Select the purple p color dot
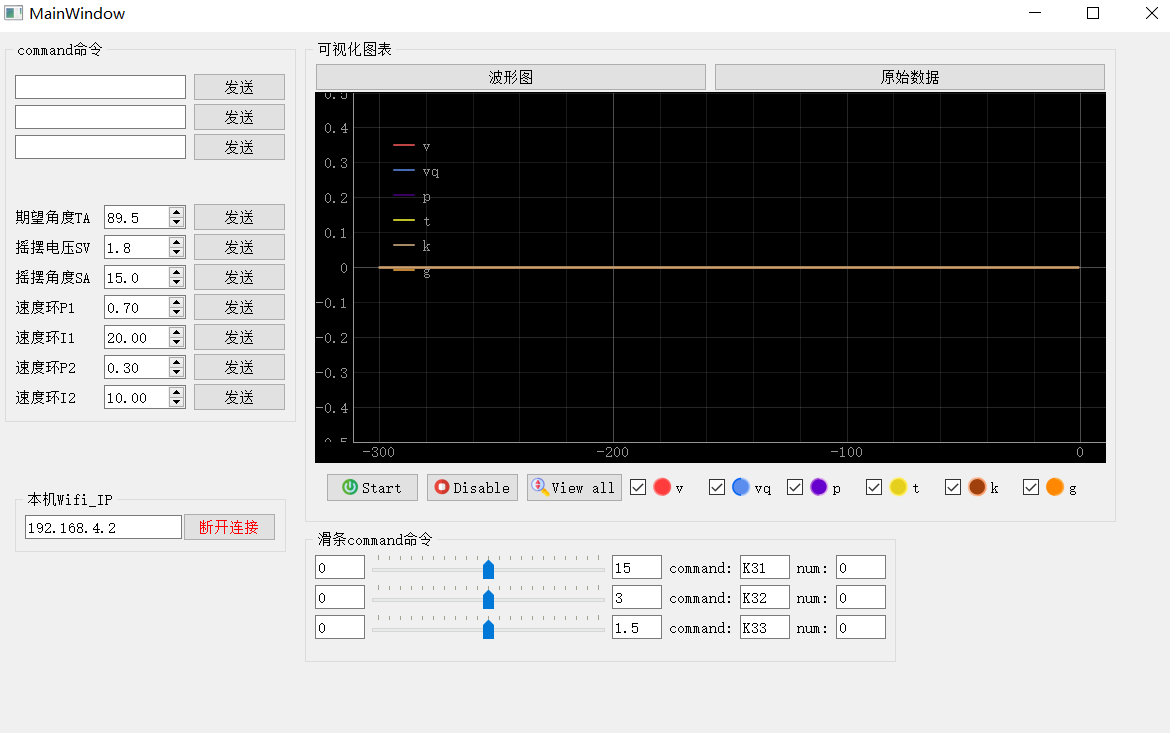This screenshot has width=1170, height=733. 819,487
